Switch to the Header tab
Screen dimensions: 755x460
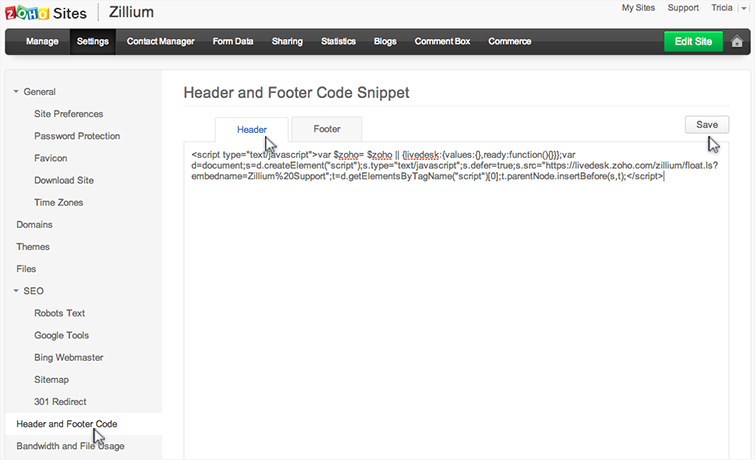tap(251, 130)
